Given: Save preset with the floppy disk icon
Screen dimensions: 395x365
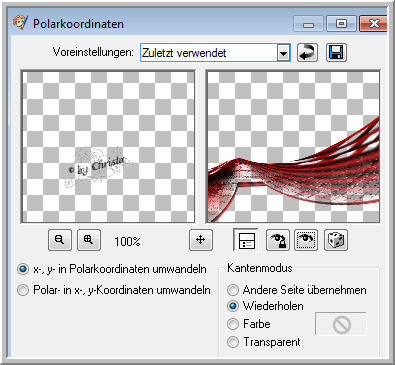Looking at the screenshot, I should (x=336, y=53).
